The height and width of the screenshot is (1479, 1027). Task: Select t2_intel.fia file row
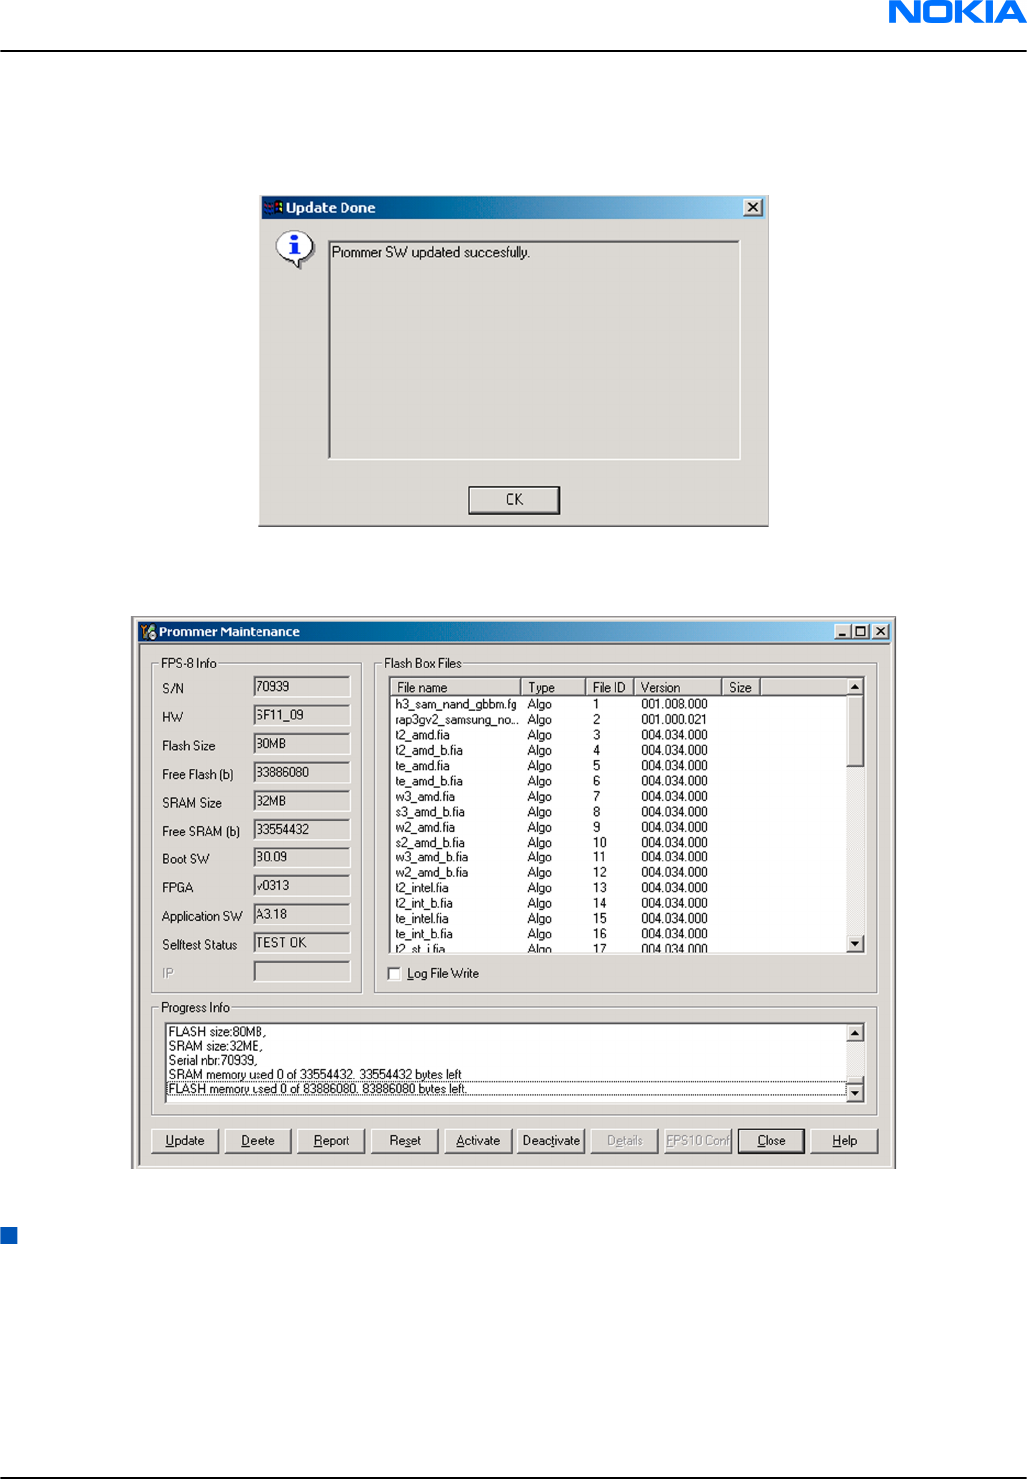pyautogui.click(x=618, y=888)
